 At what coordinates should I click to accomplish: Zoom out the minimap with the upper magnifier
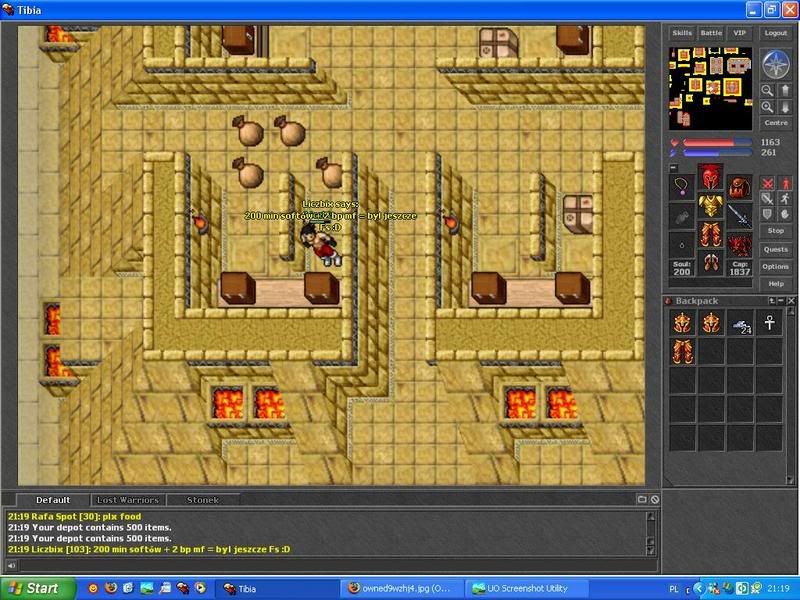coord(767,90)
